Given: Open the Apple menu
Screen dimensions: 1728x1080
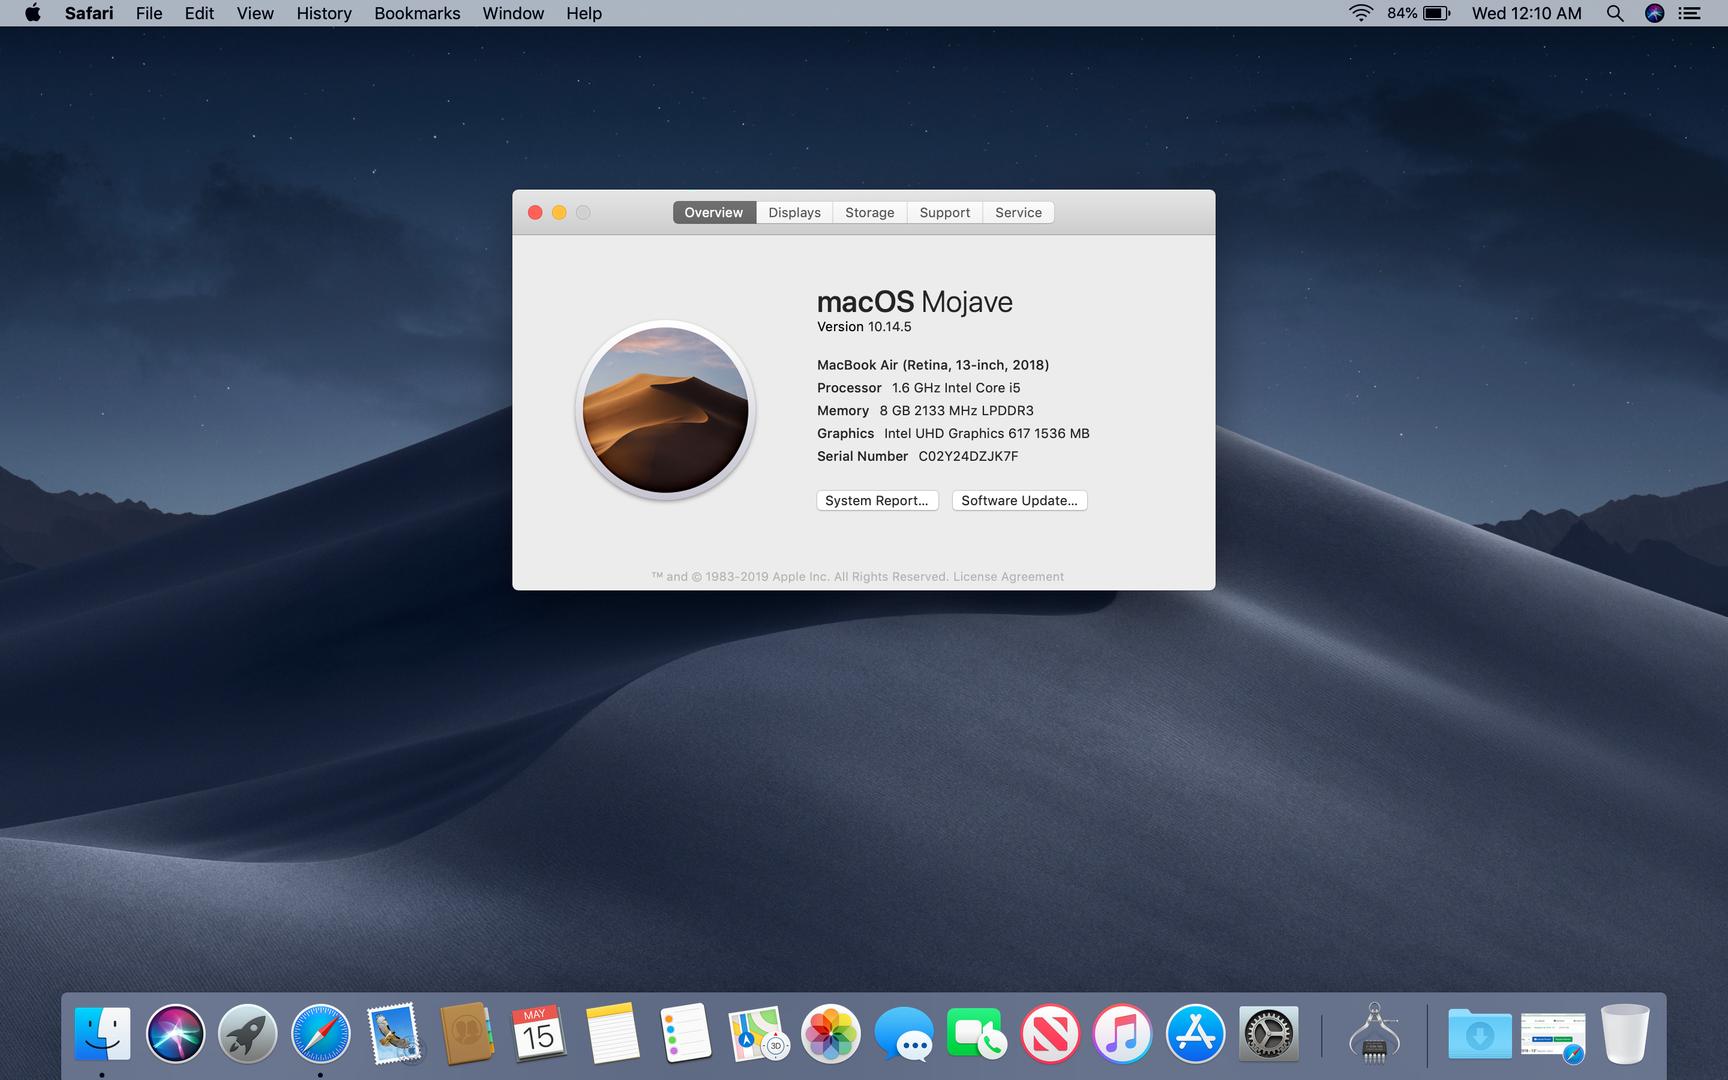Looking at the screenshot, I should pos(32,13).
